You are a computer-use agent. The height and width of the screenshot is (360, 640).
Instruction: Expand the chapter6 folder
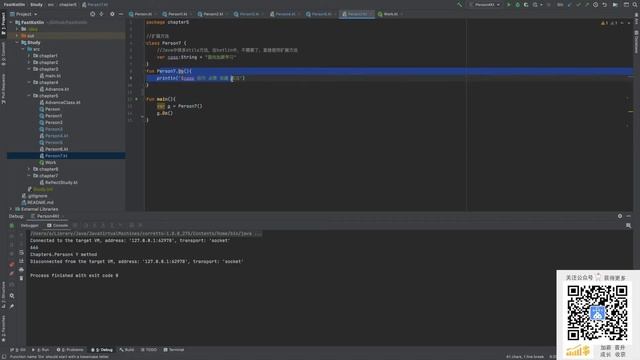click(29, 169)
